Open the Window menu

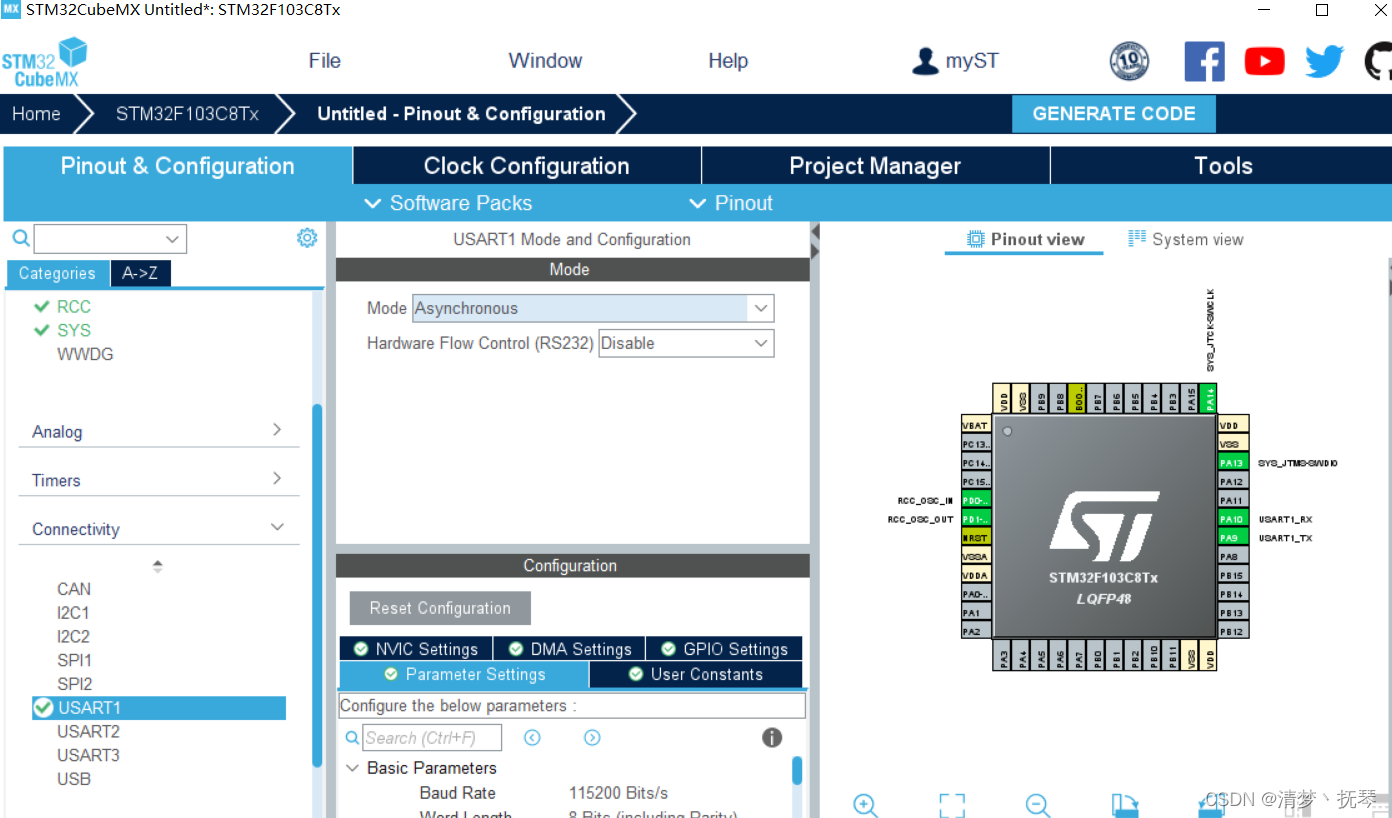[545, 61]
